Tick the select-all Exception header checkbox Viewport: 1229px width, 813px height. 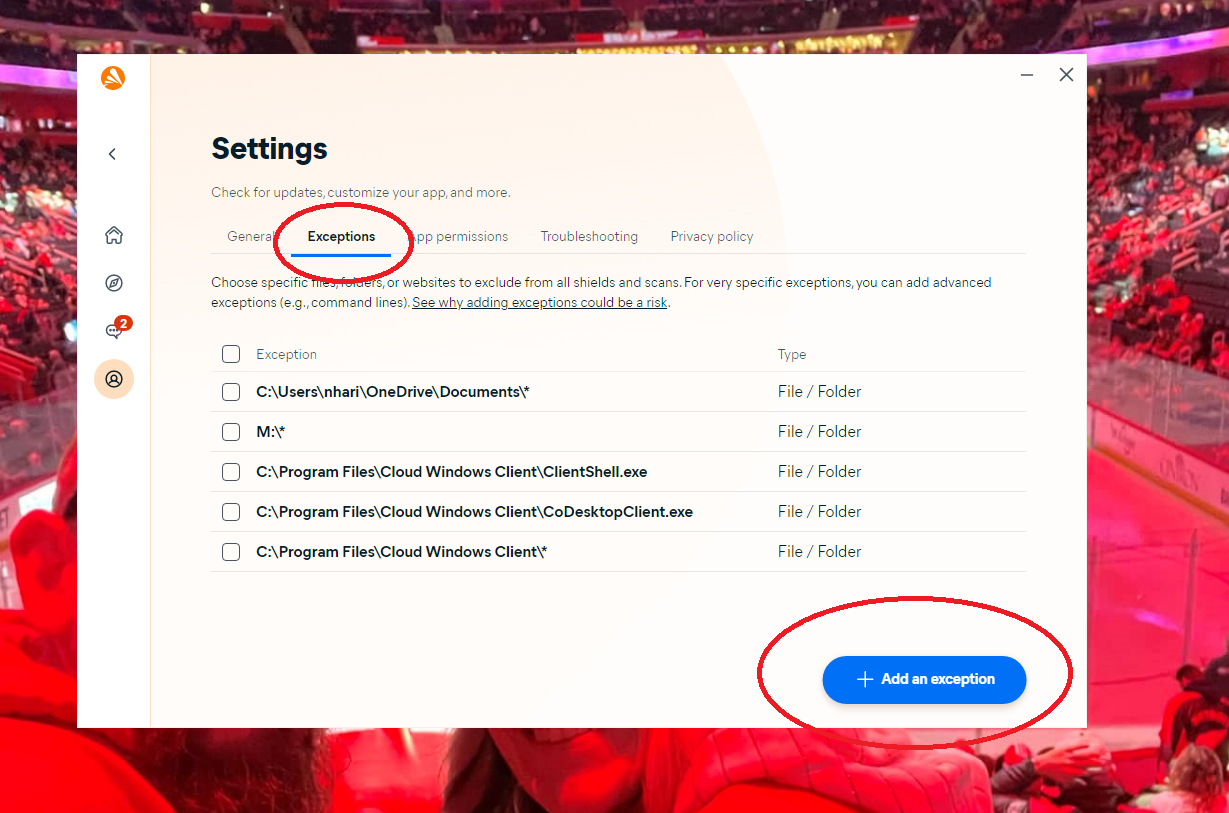[x=231, y=354]
